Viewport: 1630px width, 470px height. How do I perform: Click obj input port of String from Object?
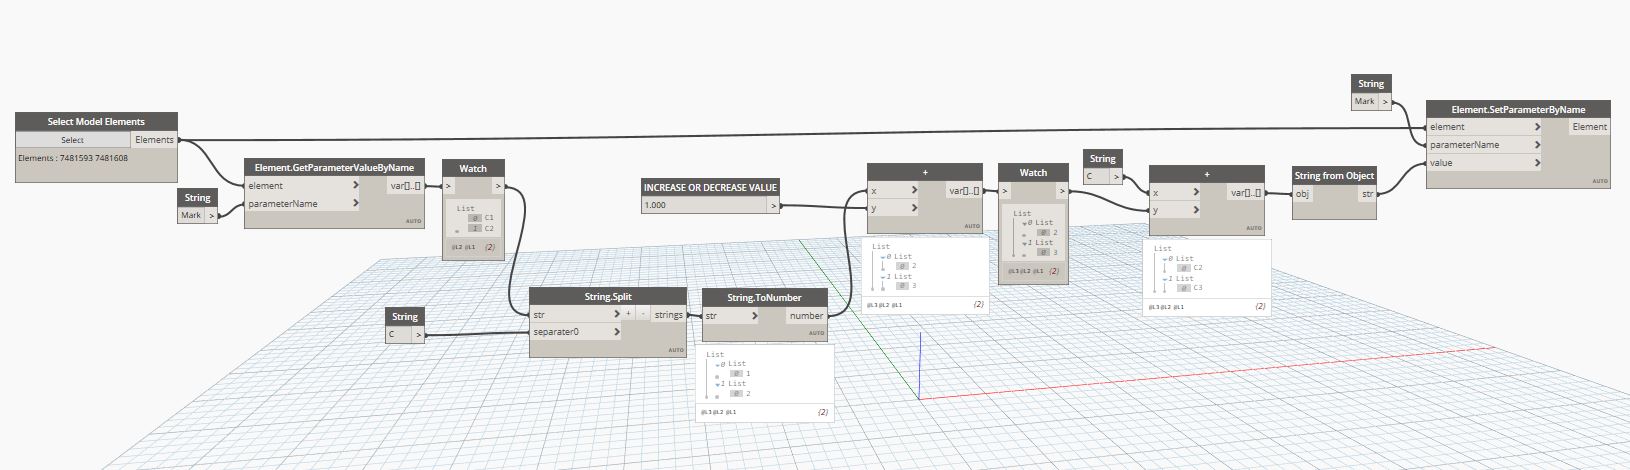click(x=1304, y=193)
